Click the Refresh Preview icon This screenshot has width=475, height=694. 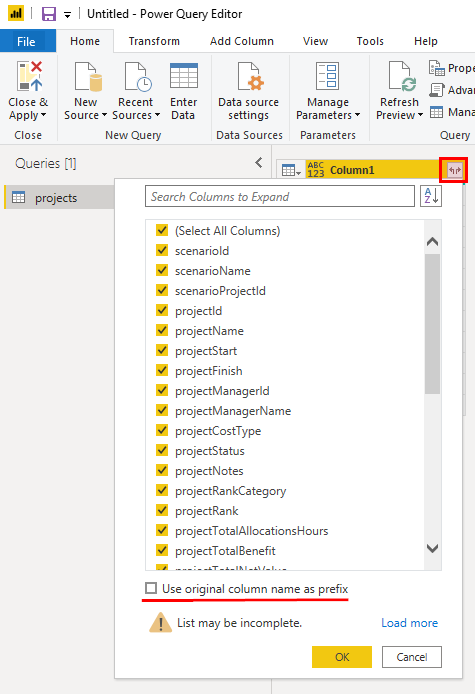coord(402,76)
